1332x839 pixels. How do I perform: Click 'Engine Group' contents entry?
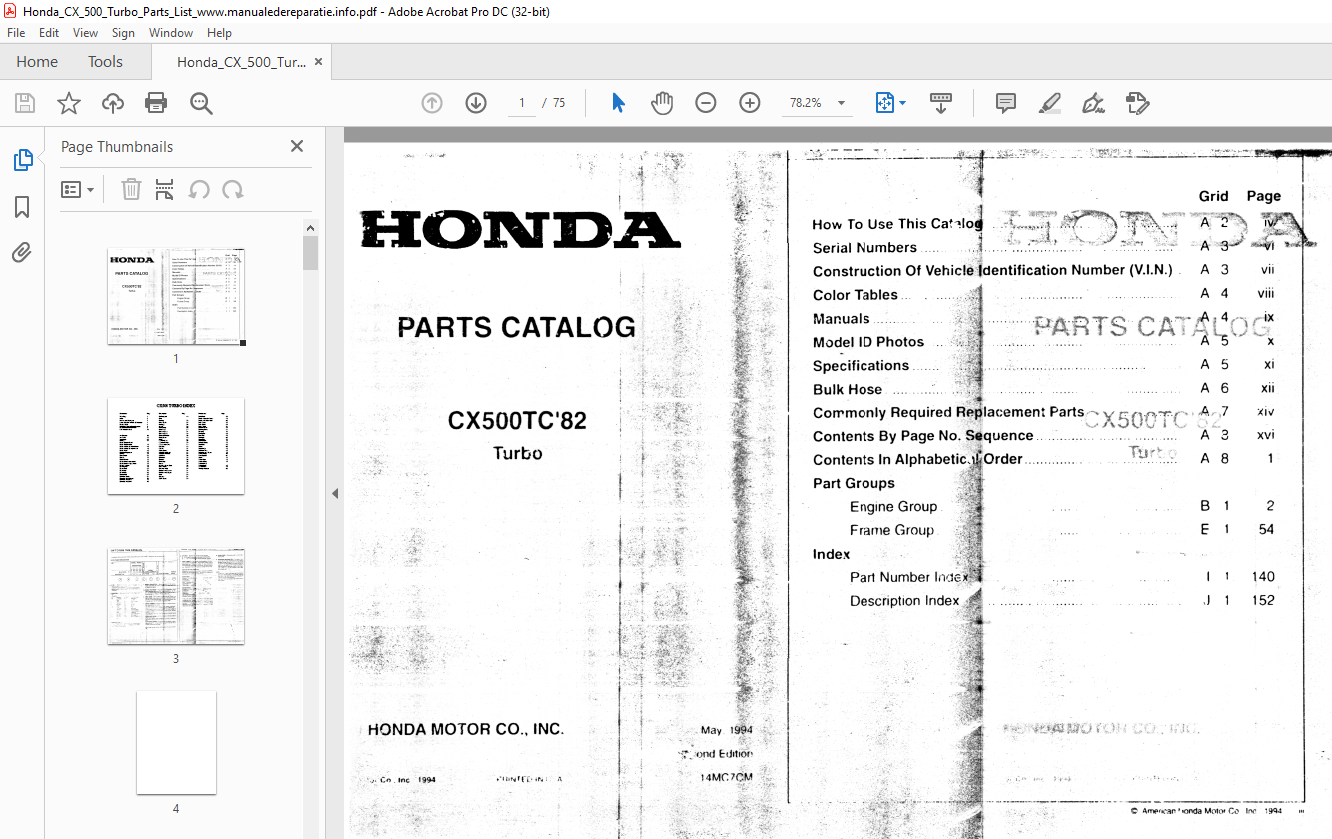[x=893, y=507]
